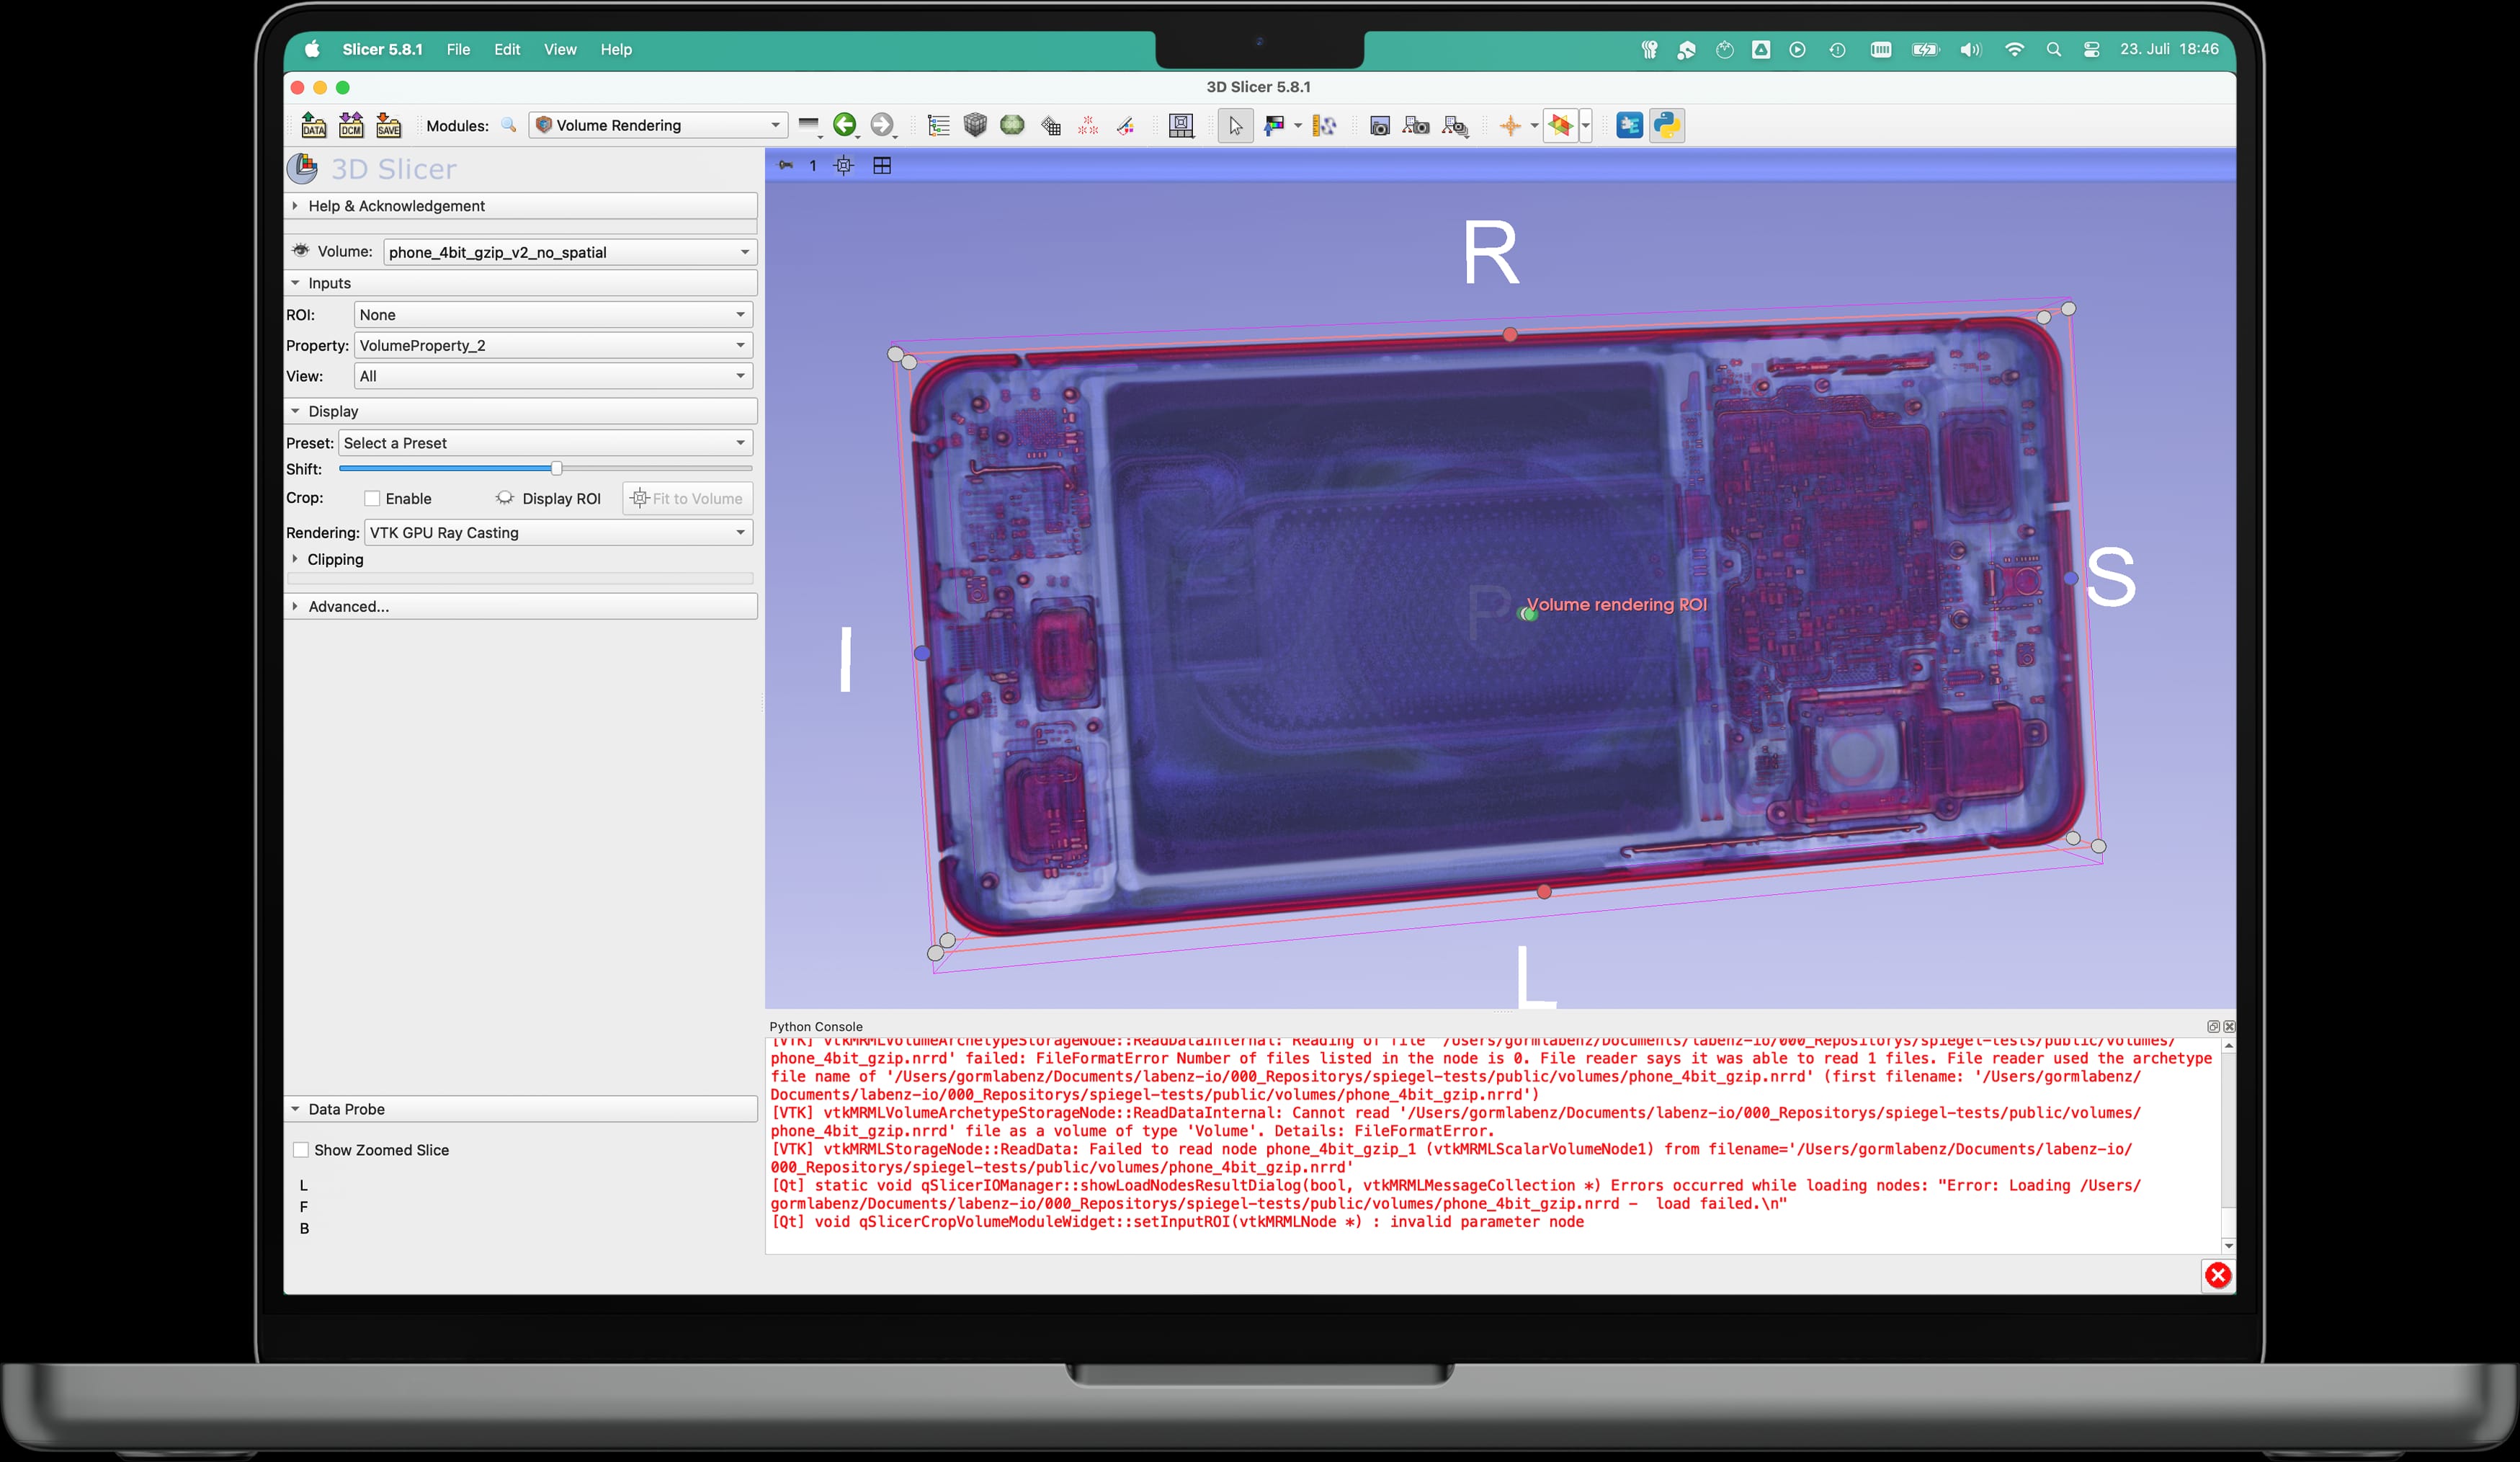Click the Python console scrollbar down arrow

point(2228,1246)
